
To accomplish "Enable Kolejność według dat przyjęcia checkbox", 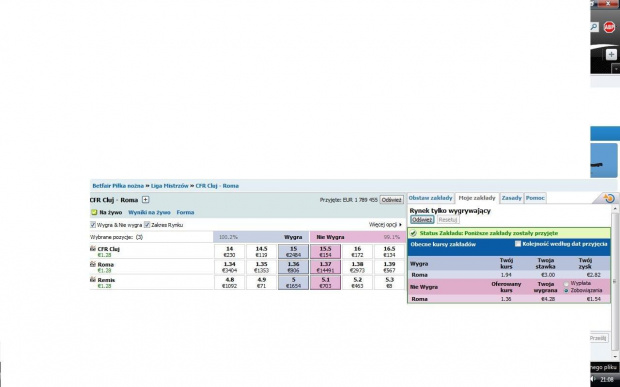I will pos(518,244).
